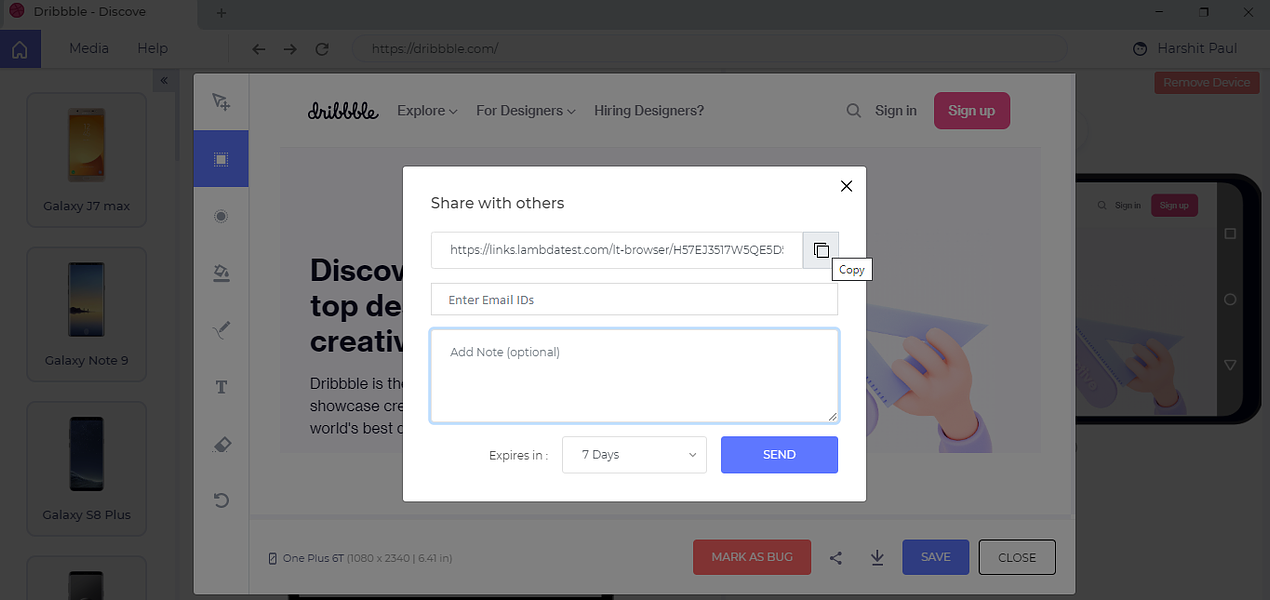Image resolution: width=1270 pixels, height=600 pixels.
Task: Open the share icon beside Mark as Bug
Action: (x=836, y=558)
